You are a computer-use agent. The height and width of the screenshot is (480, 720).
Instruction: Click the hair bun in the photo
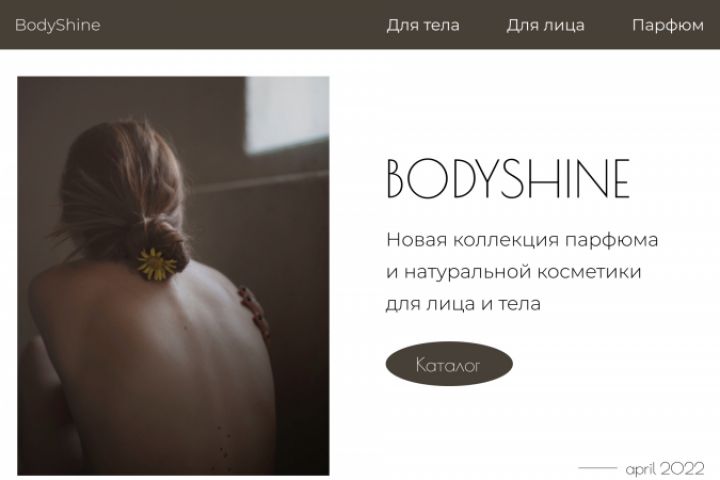(x=168, y=239)
